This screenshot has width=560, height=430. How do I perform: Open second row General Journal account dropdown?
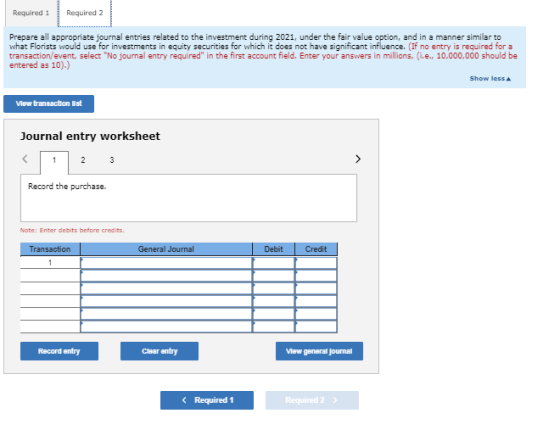pos(166,276)
